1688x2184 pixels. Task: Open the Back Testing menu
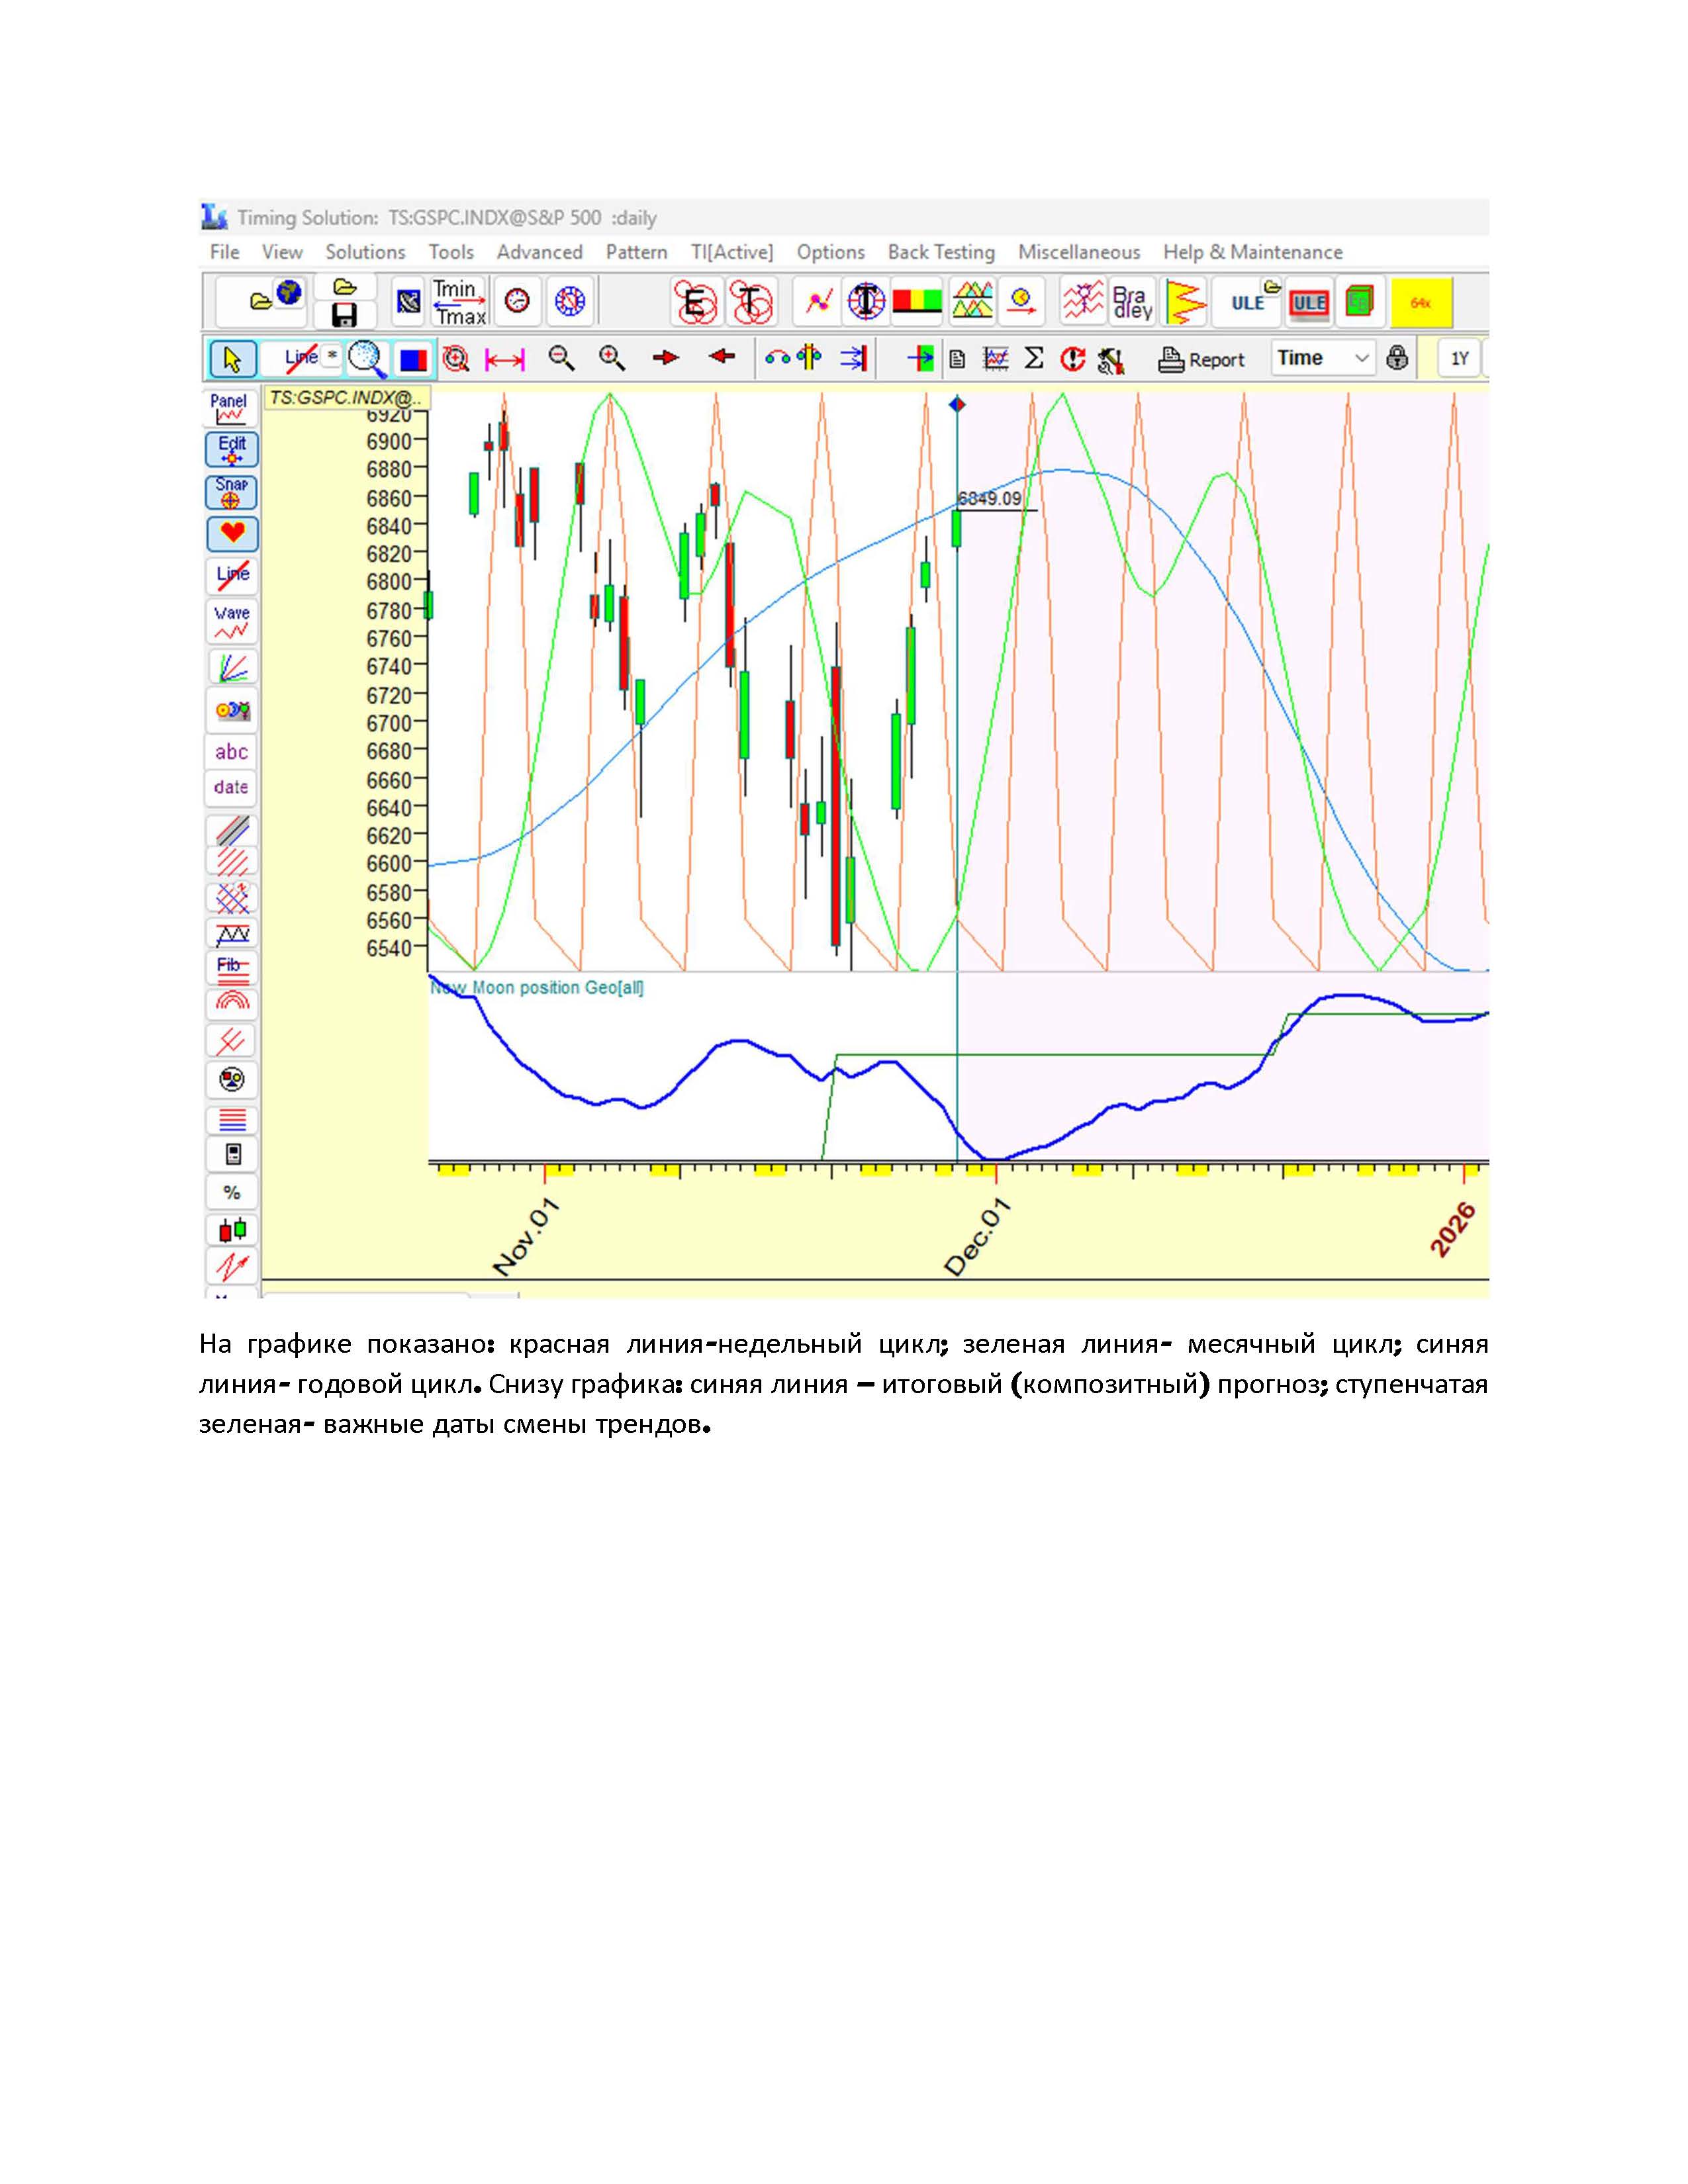(941, 252)
